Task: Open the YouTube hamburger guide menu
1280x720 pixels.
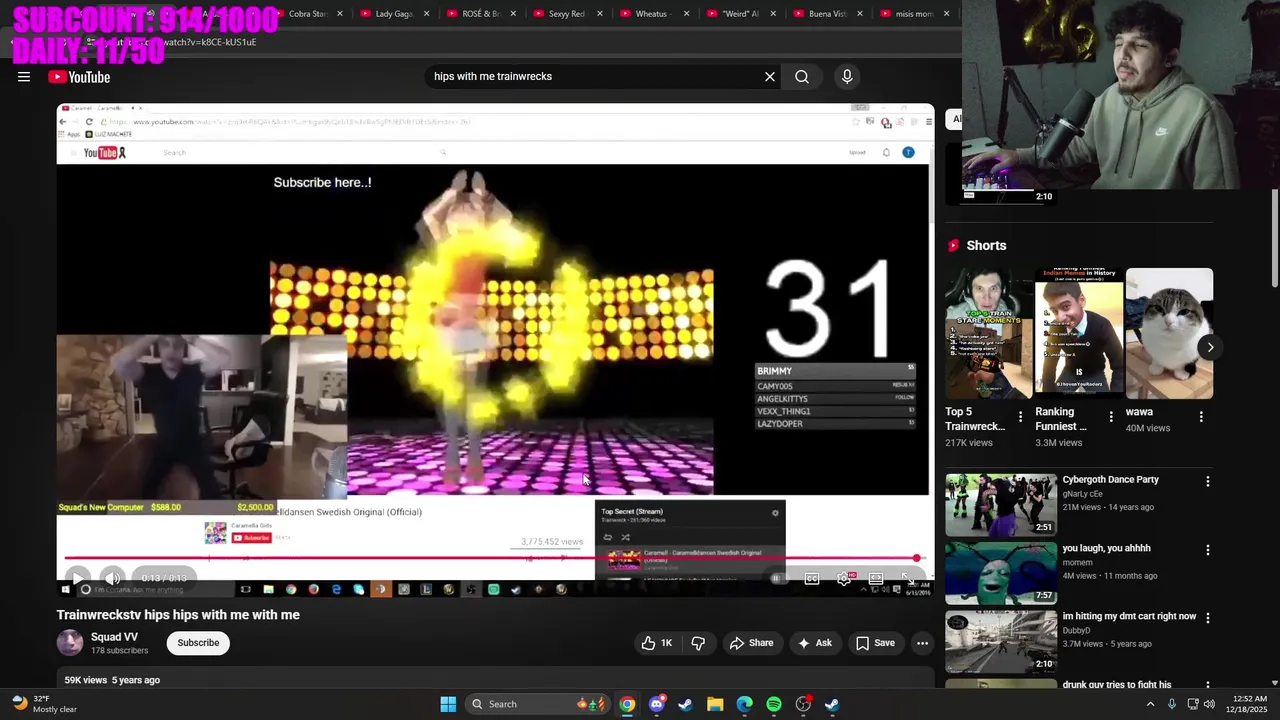Action: pyautogui.click(x=24, y=77)
